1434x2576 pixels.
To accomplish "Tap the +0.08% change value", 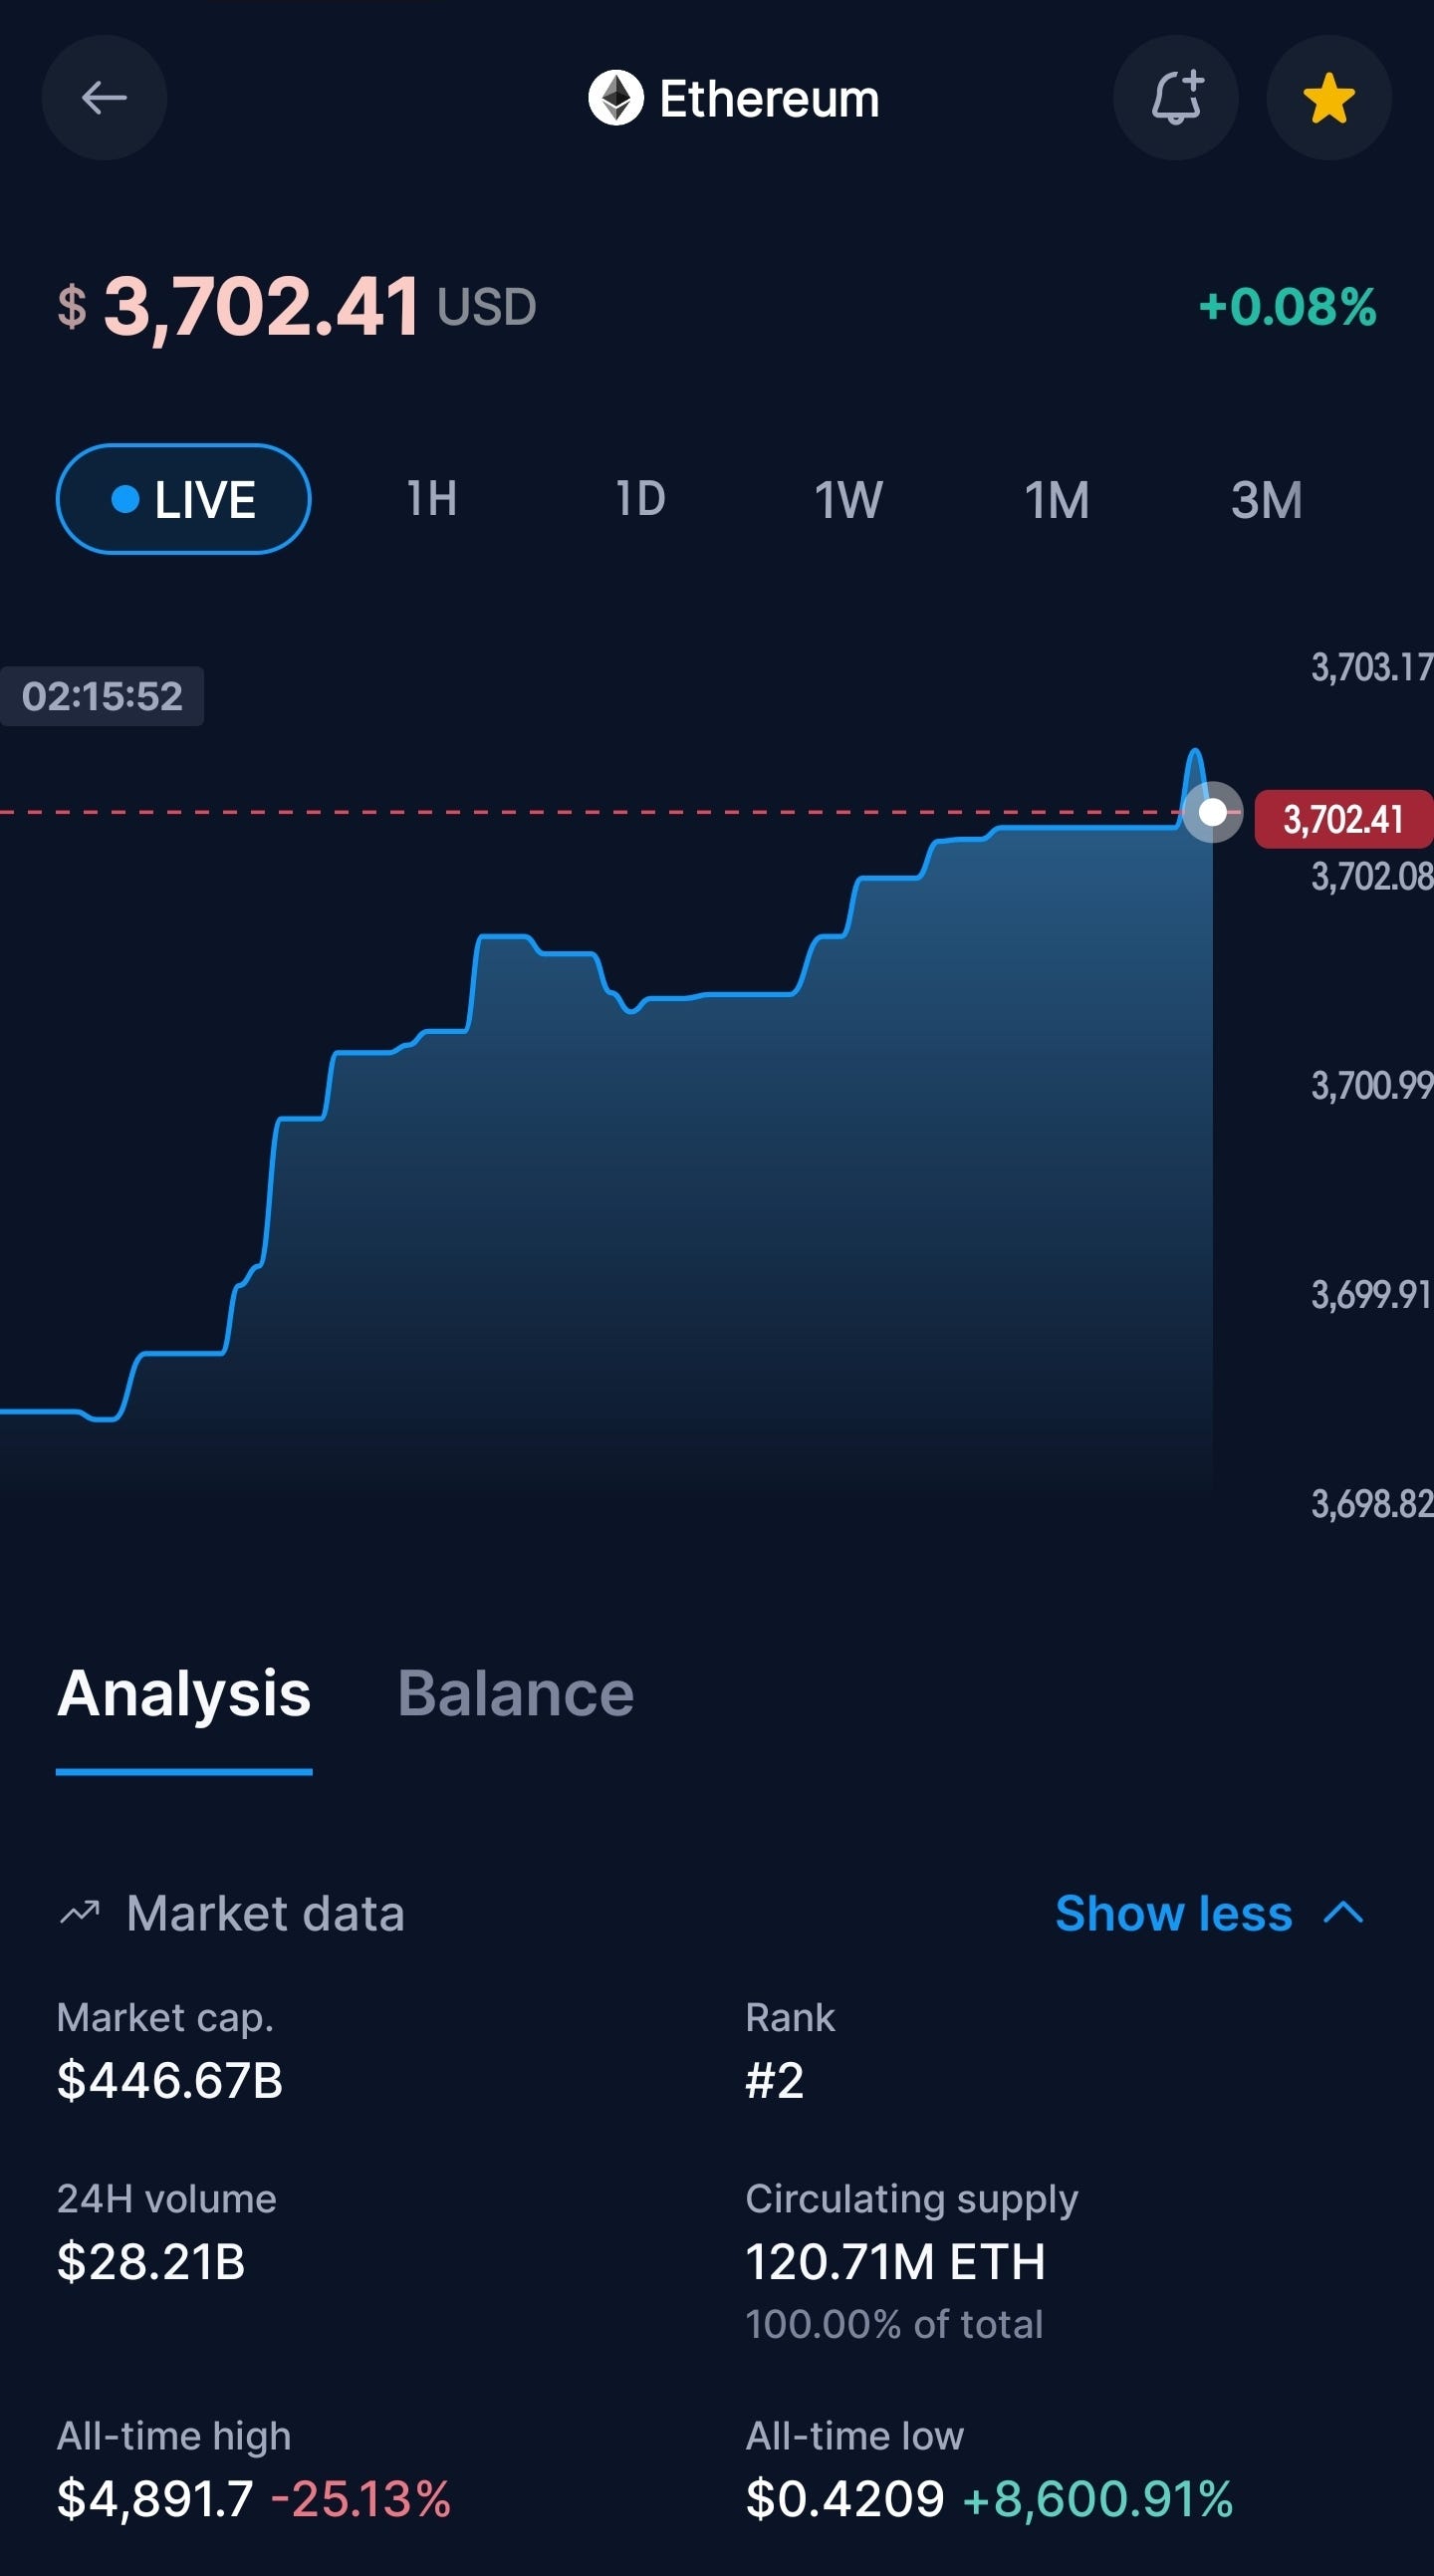I will pos(1287,307).
